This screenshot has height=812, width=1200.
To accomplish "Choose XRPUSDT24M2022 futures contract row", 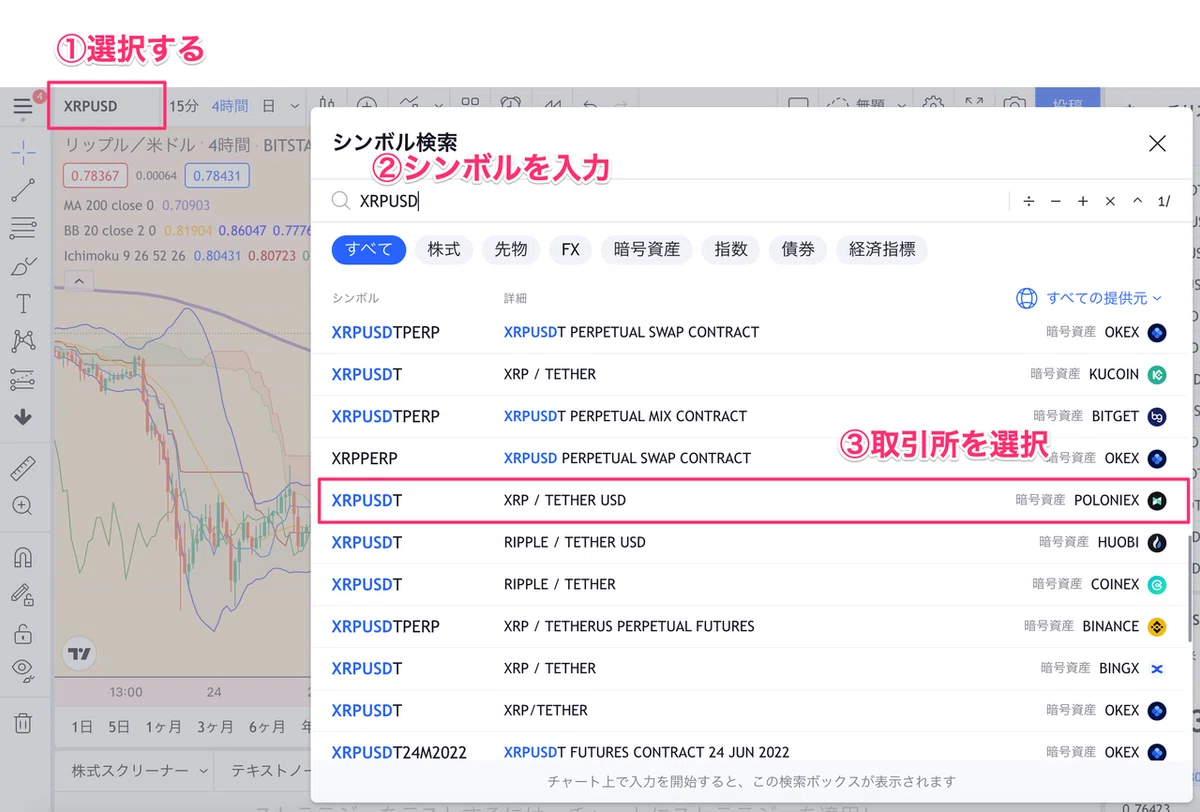I will coord(752,752).
